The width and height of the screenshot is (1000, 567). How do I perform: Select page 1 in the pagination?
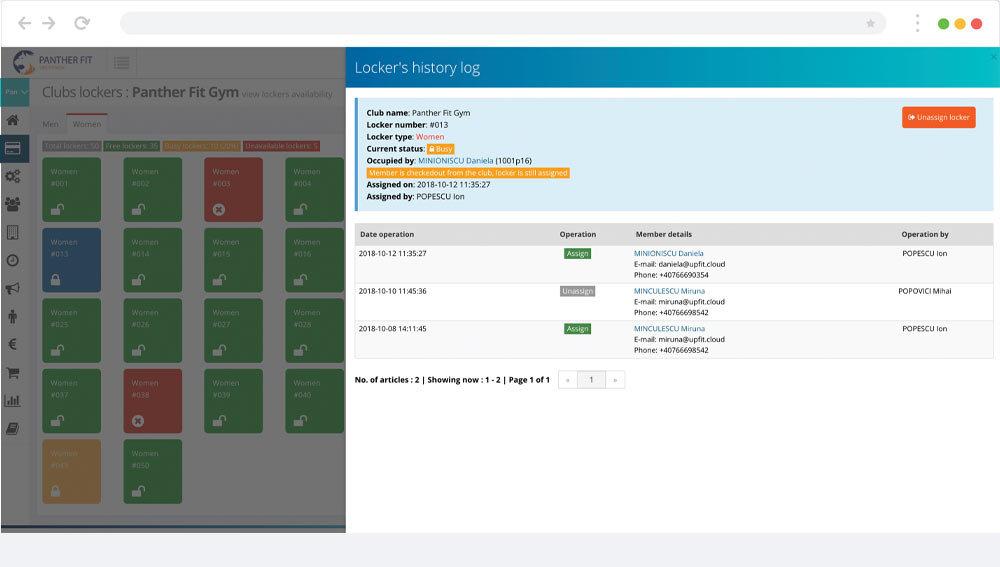point(591,379)
